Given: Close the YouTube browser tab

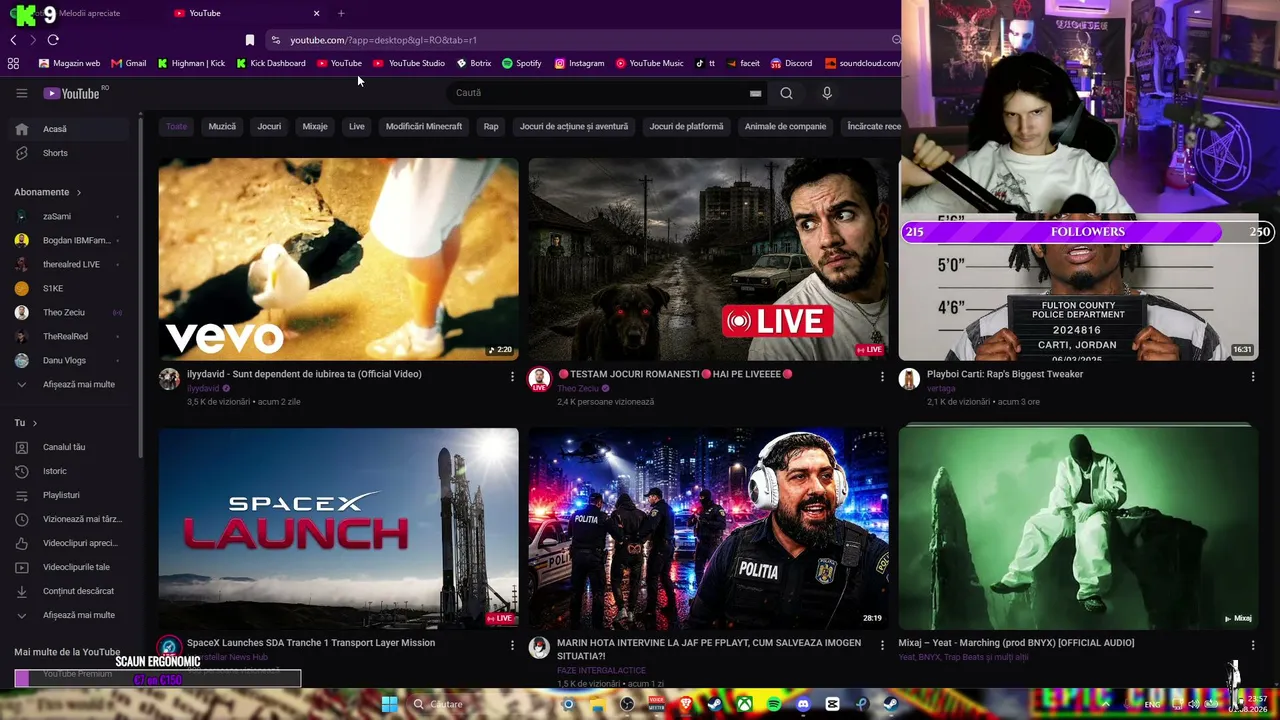Looking at the screenshot, I should coord(317,13).
